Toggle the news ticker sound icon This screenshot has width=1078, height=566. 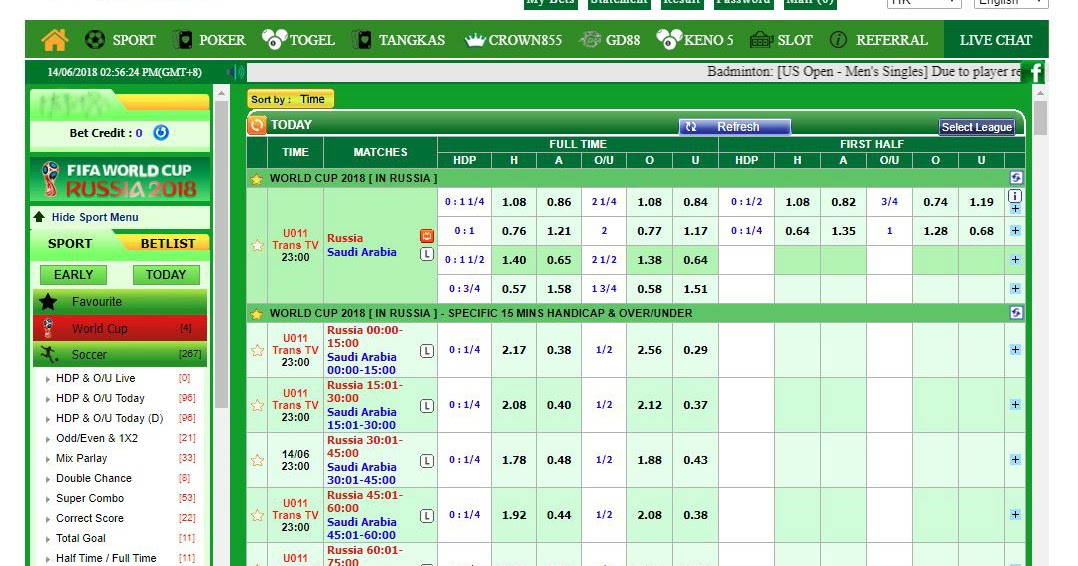click(236, 72)
